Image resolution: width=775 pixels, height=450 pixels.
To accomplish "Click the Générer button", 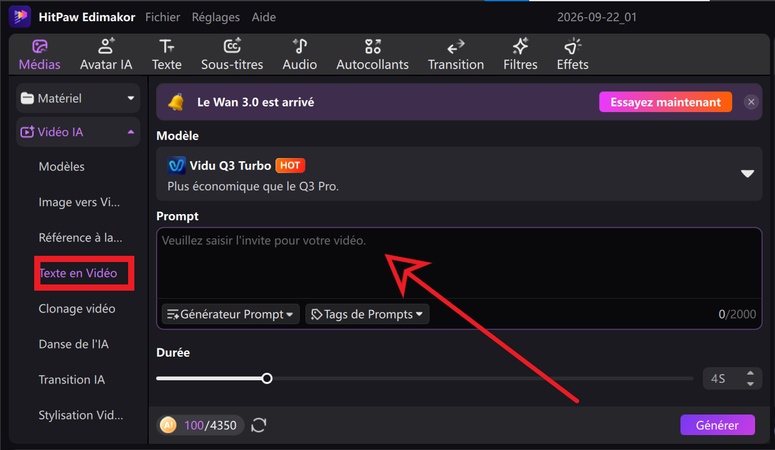I will (x=717, y=425).
